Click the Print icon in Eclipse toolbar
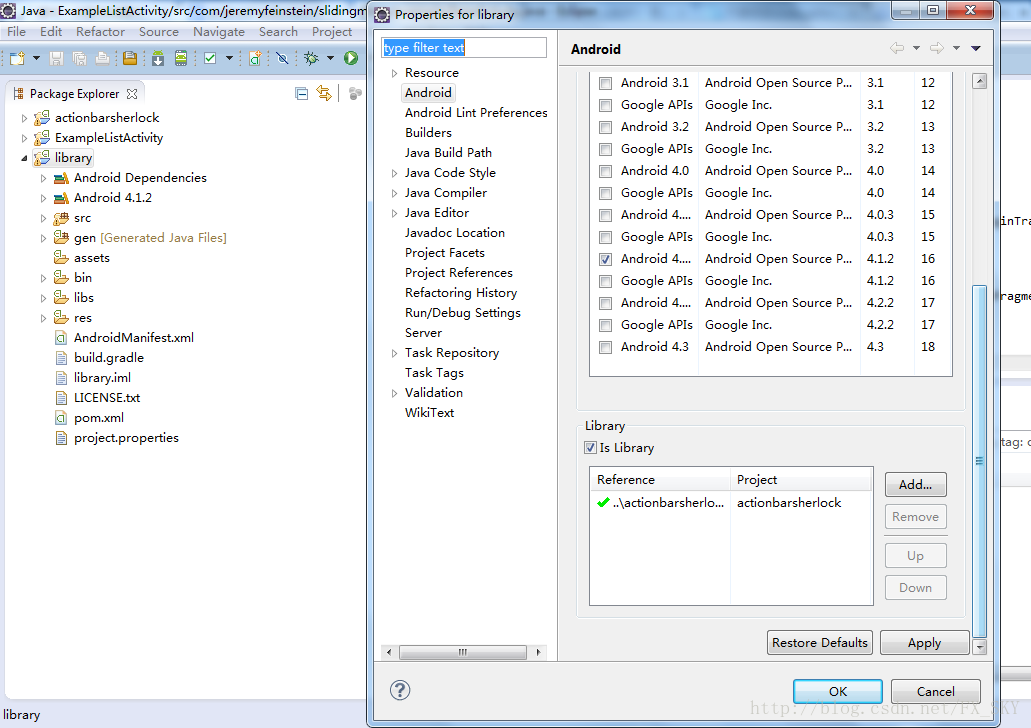This screenshot has width=1031, height=728. (x=103, y=59)
